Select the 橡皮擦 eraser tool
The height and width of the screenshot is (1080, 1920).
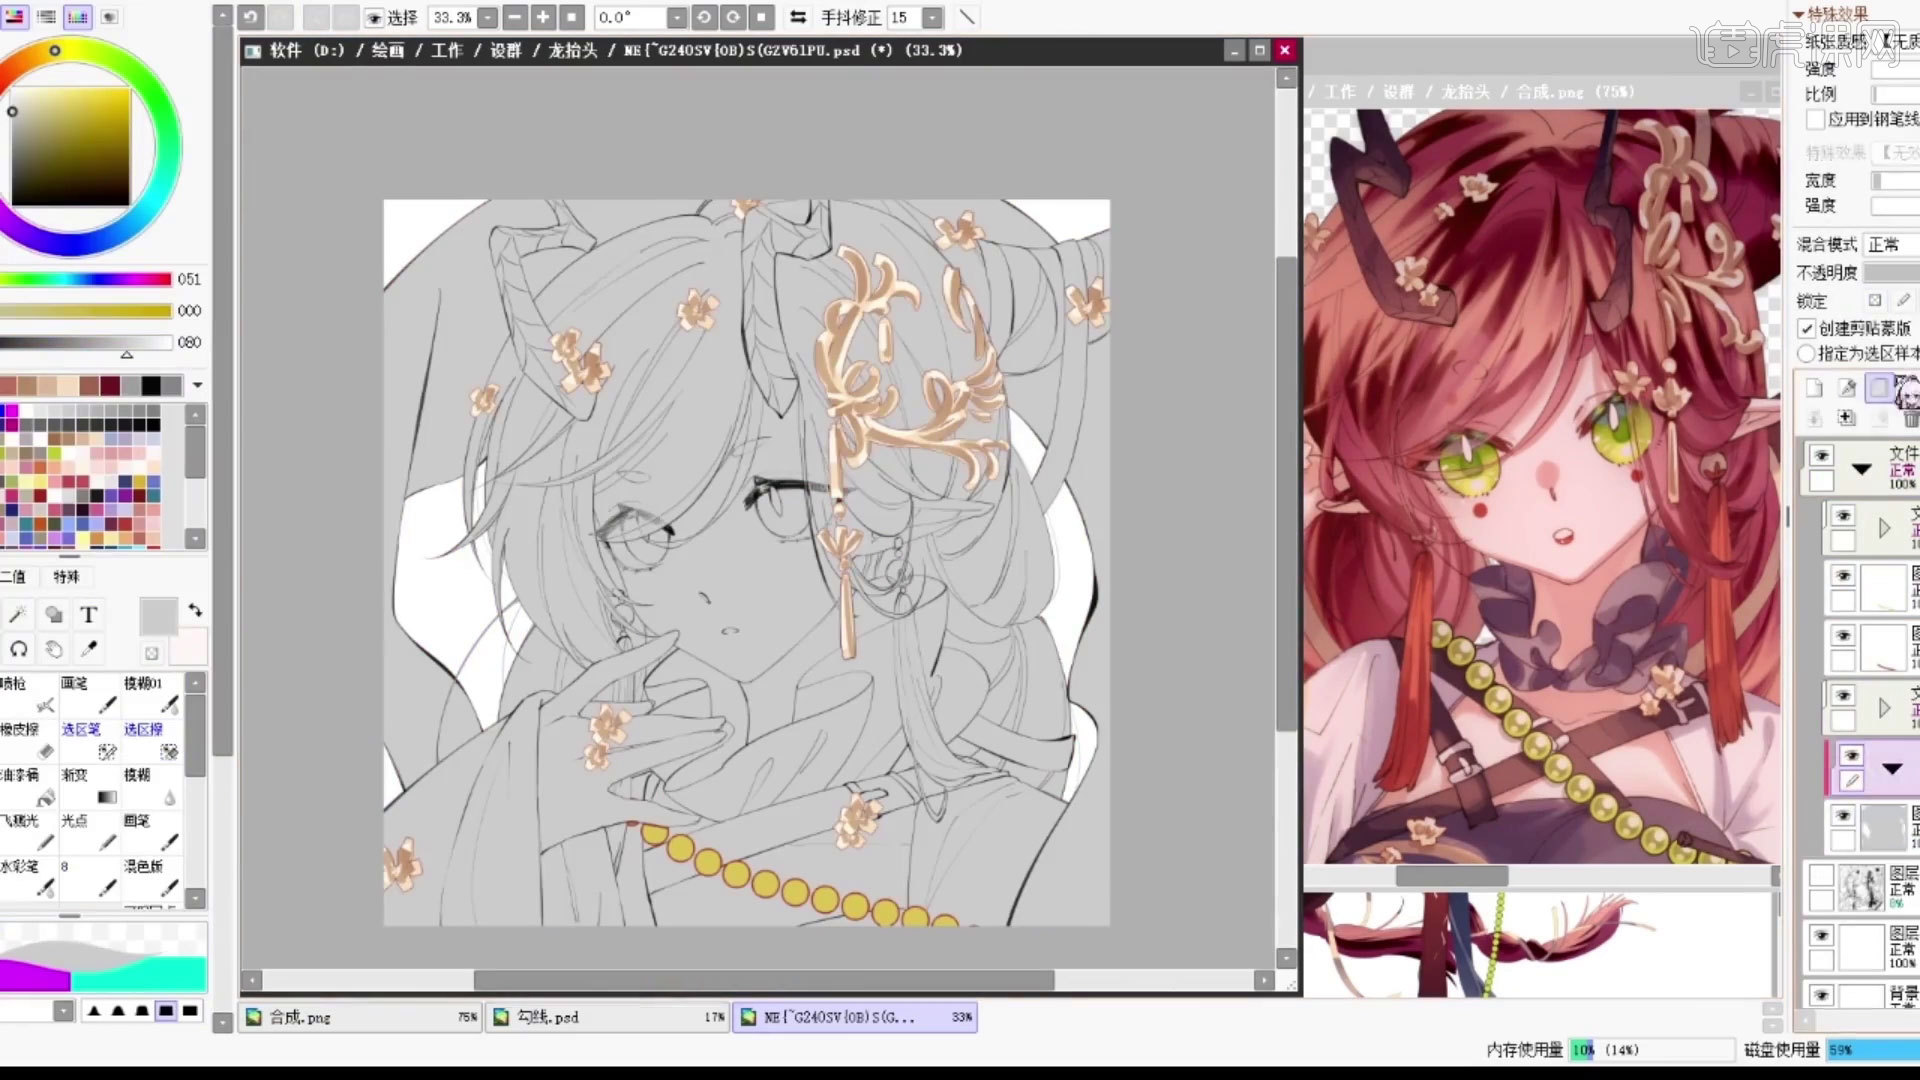click(x=29, y=740)
